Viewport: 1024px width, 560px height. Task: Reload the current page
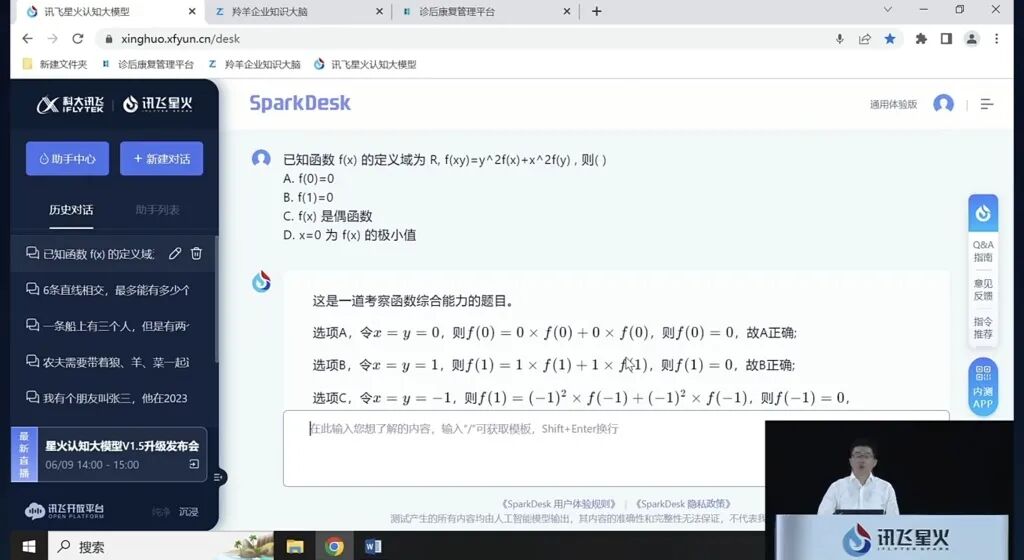78,39
